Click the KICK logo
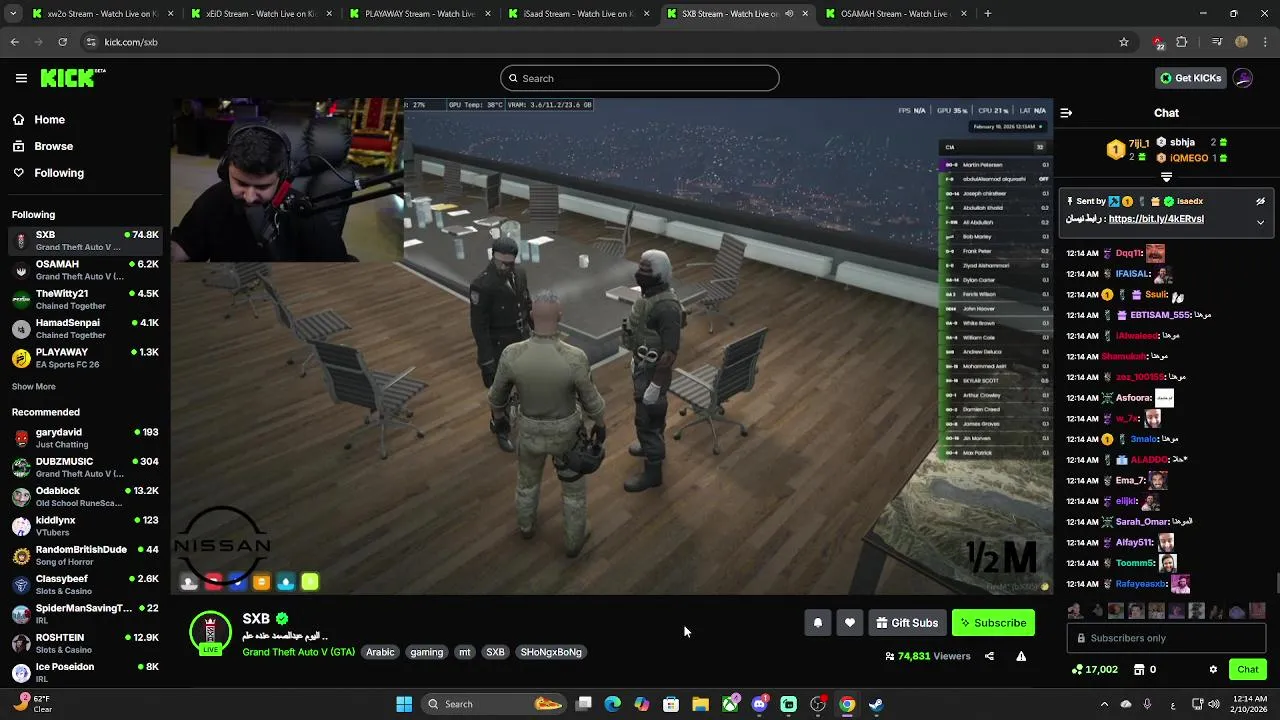The width and height of the screenshot is (1280, 720). tap(73, 78)
